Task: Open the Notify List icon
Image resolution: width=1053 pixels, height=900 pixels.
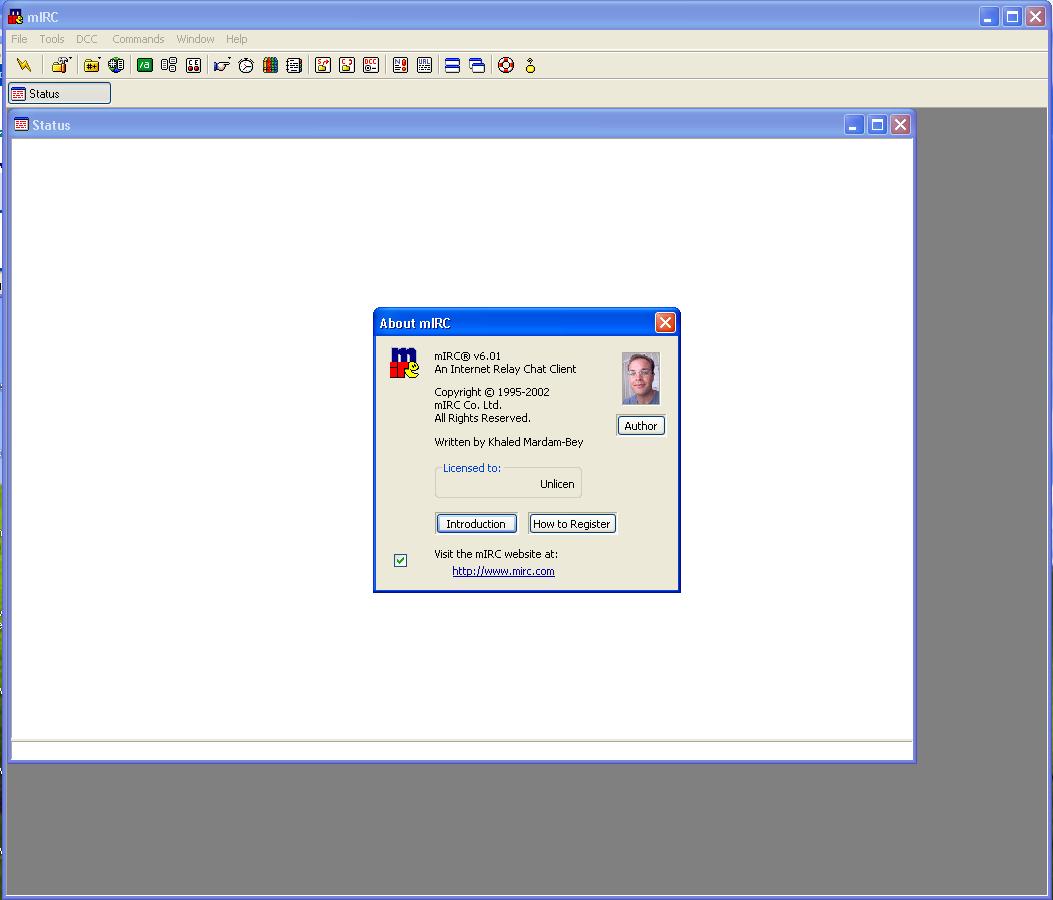Action: click(400, 65)
